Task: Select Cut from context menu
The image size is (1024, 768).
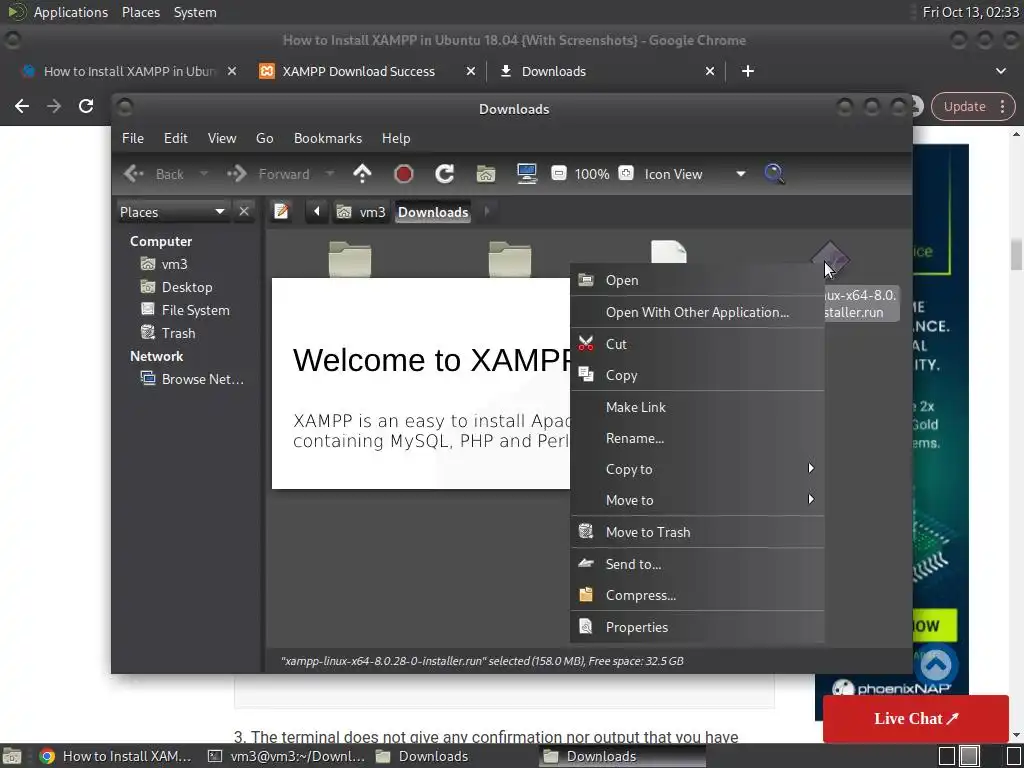Action: click(697, 344)
